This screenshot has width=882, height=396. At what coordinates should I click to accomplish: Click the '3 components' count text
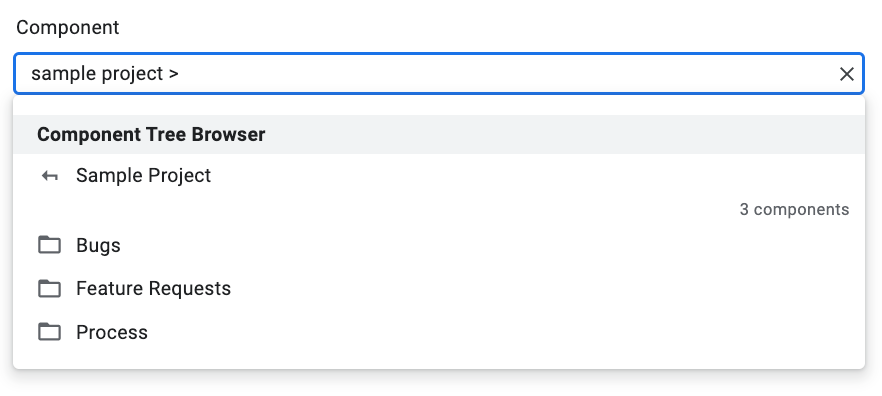pyautogui.click(x=794, y=210)
